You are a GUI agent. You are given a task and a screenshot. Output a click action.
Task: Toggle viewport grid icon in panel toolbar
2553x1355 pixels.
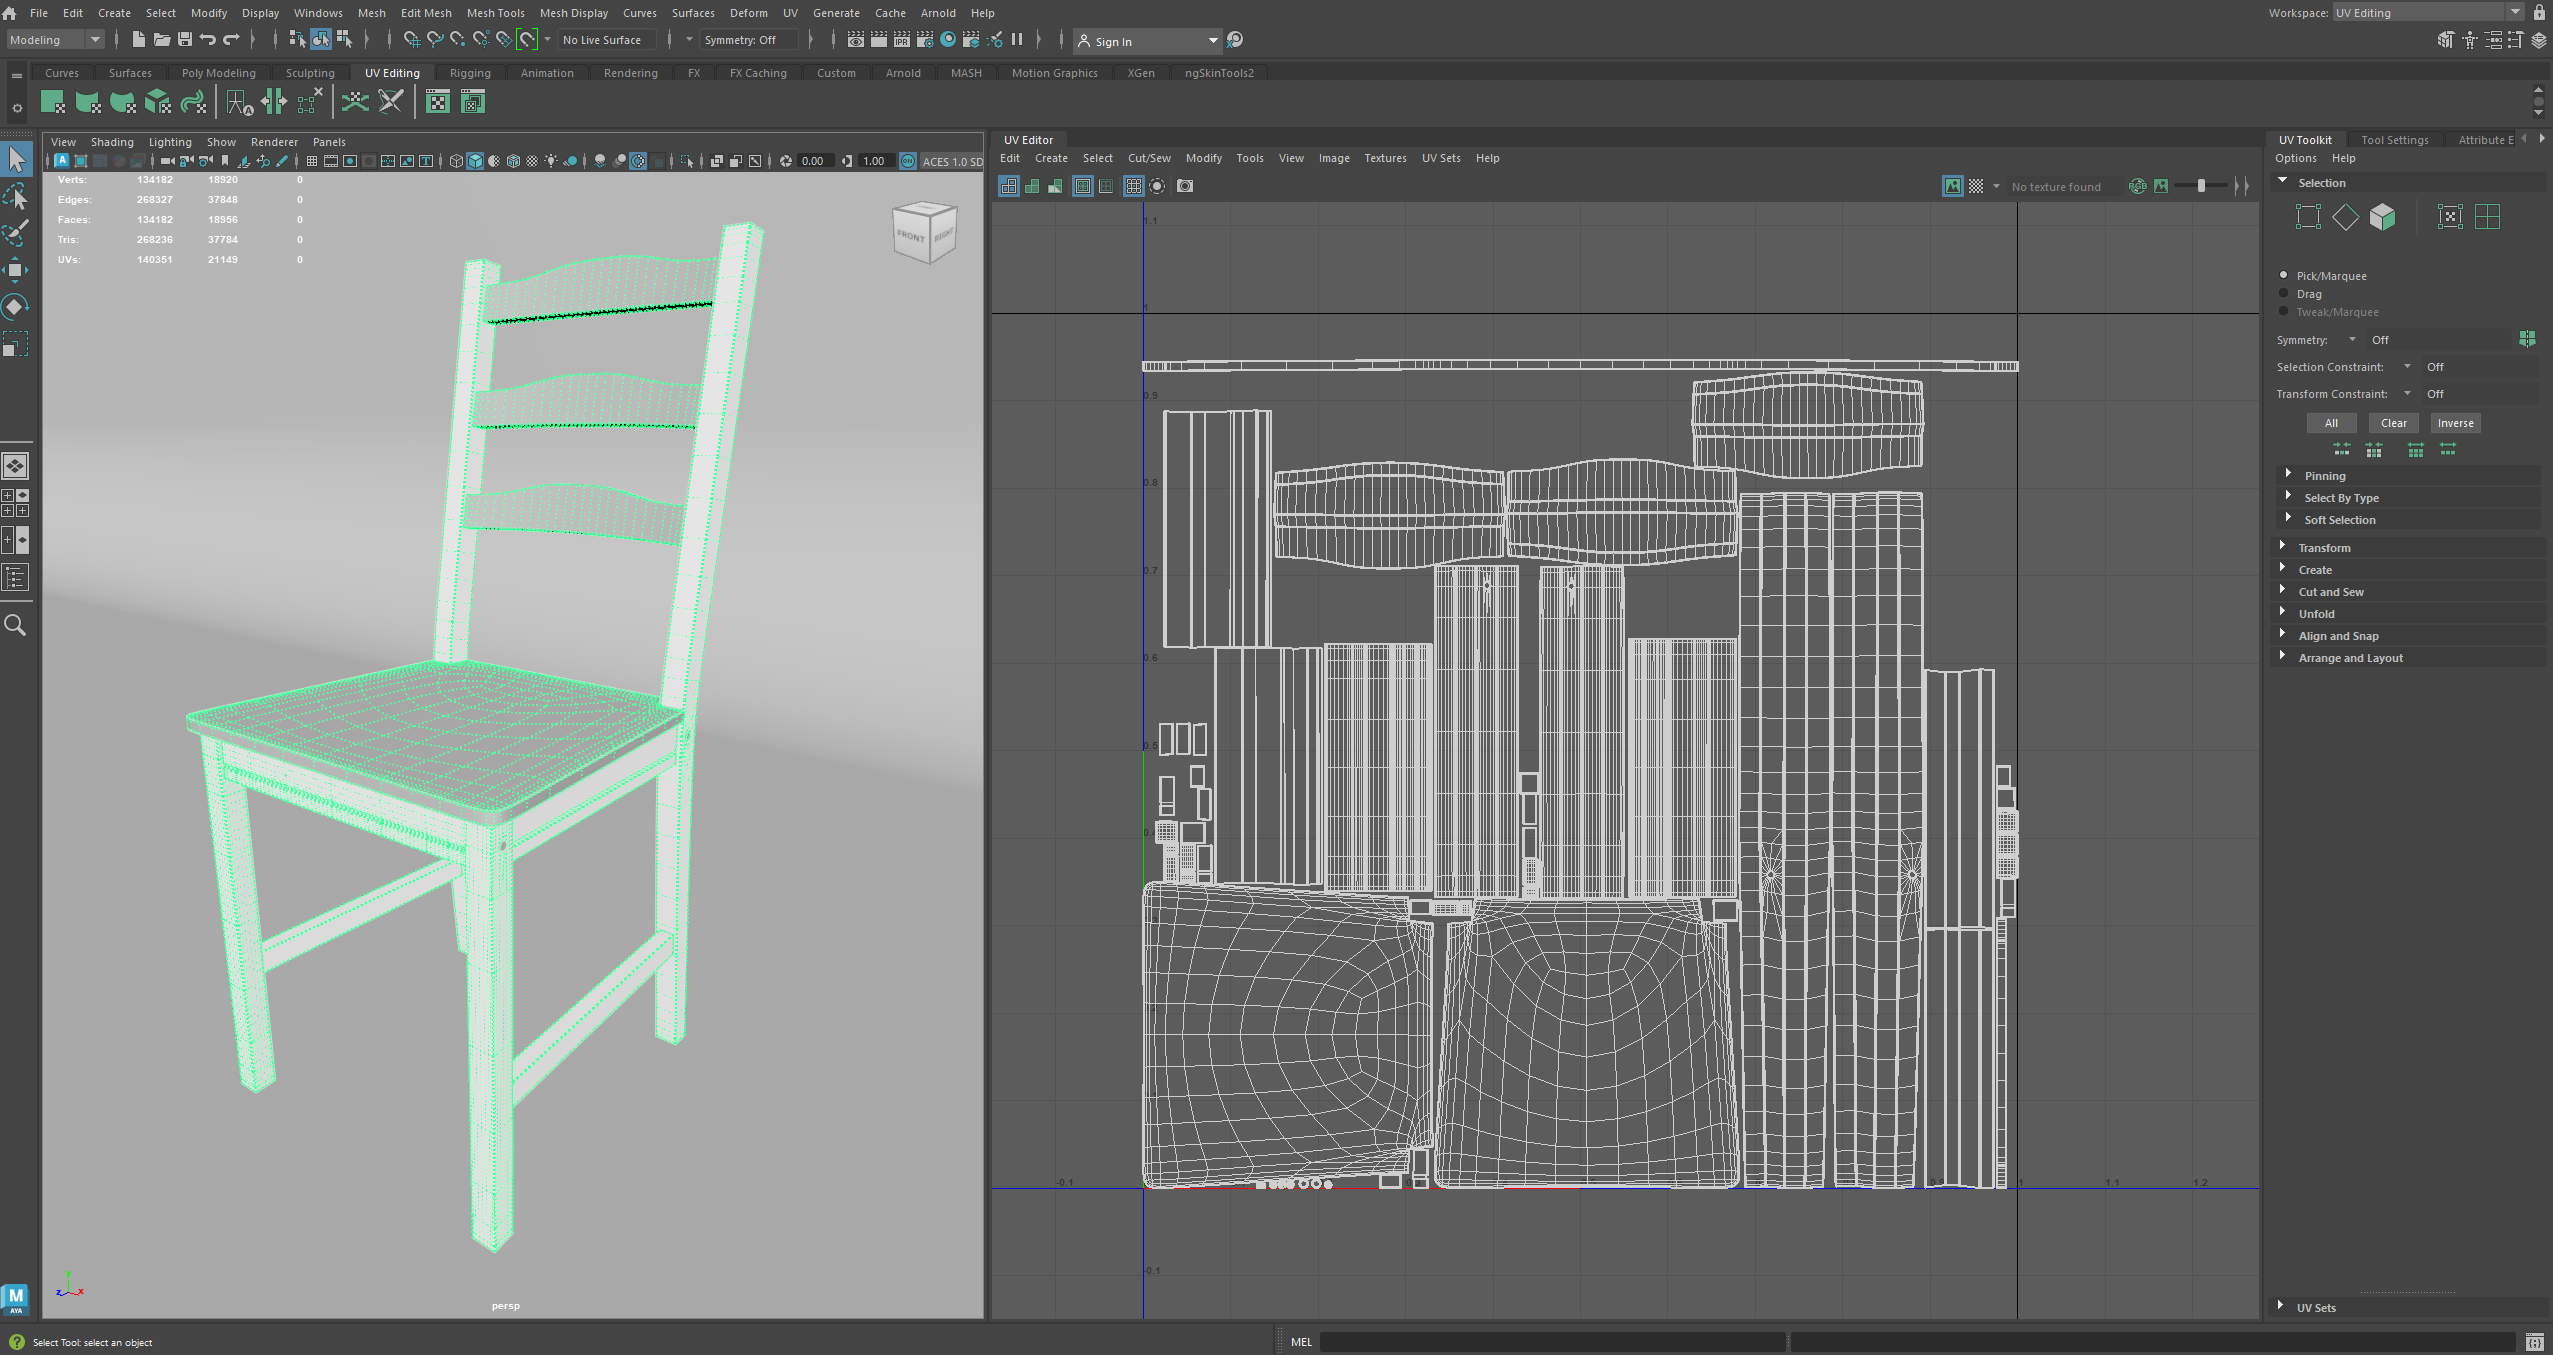click(x=312, y=161)
